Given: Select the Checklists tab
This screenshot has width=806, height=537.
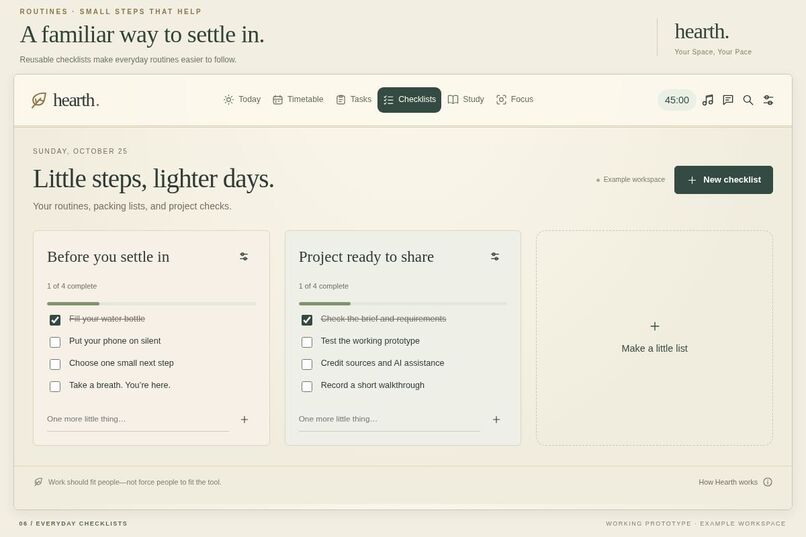Looking at the screenshot, I should point(409,100).
